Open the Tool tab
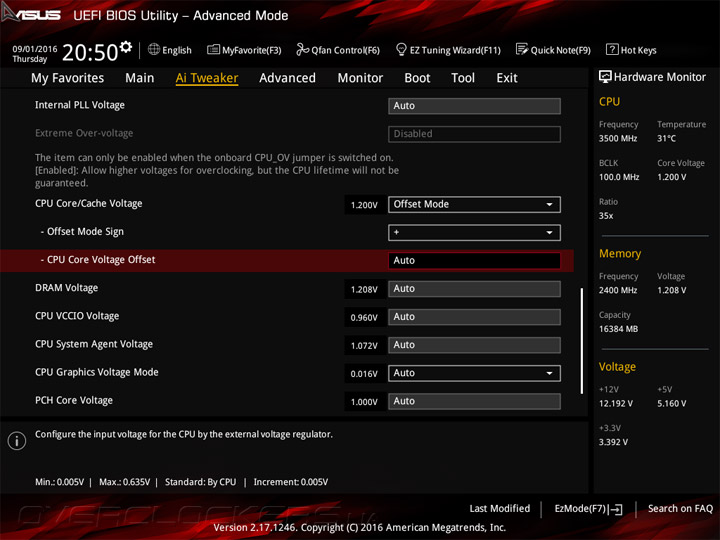The width and height of the screenshot is (720, 540). click(x=463, y=78)
